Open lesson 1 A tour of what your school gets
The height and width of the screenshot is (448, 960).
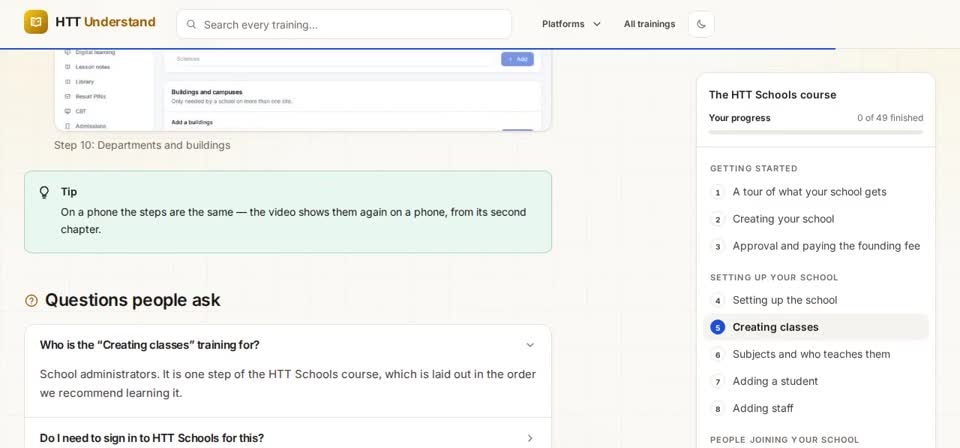click(x=816, y=192)
